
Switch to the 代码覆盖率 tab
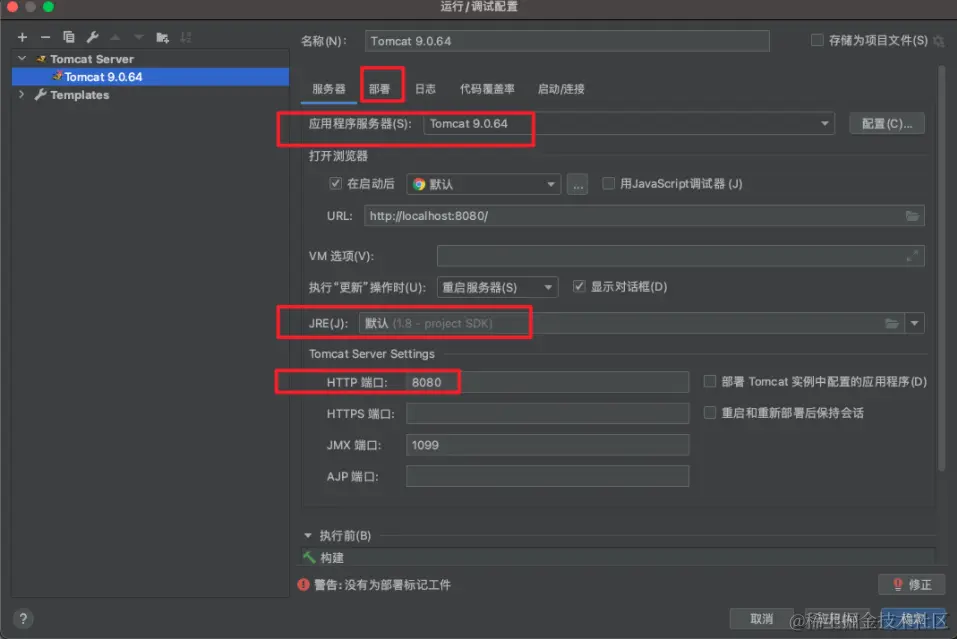(x=487, y=89)
